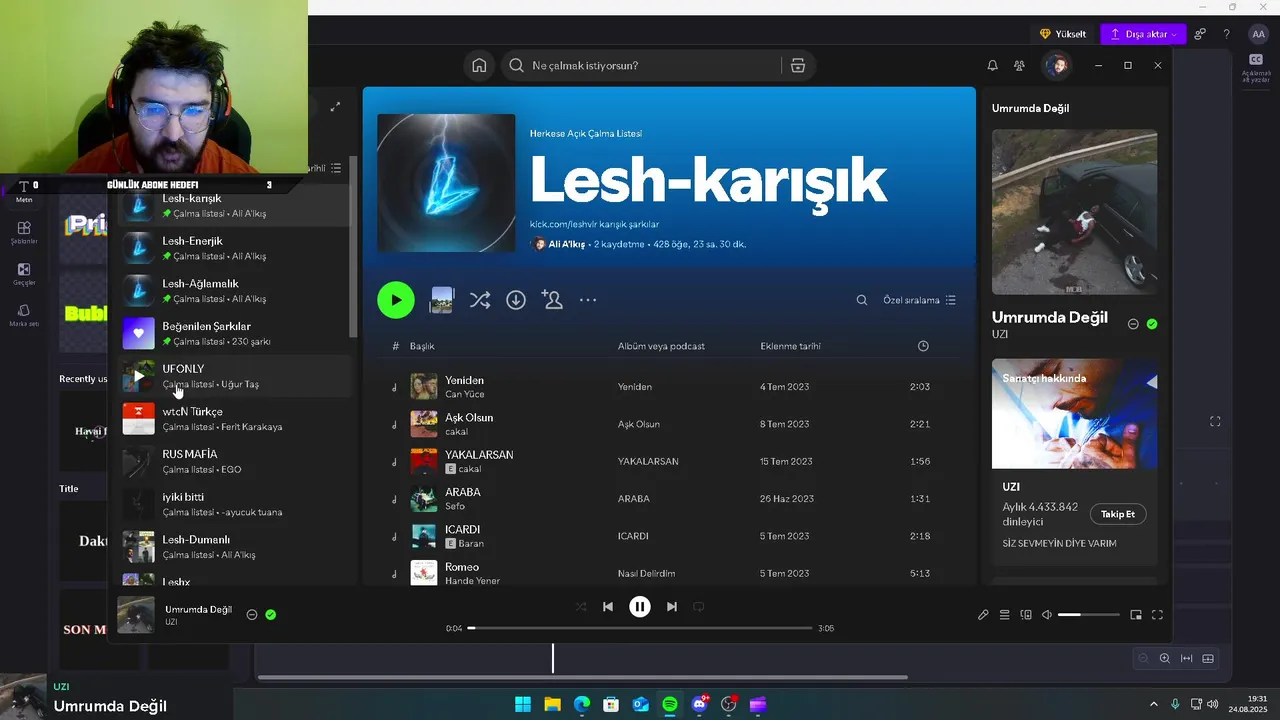Invite collaborators to the playlist
The width and height of the screenshot is (1280, 720).
[552, 300]
